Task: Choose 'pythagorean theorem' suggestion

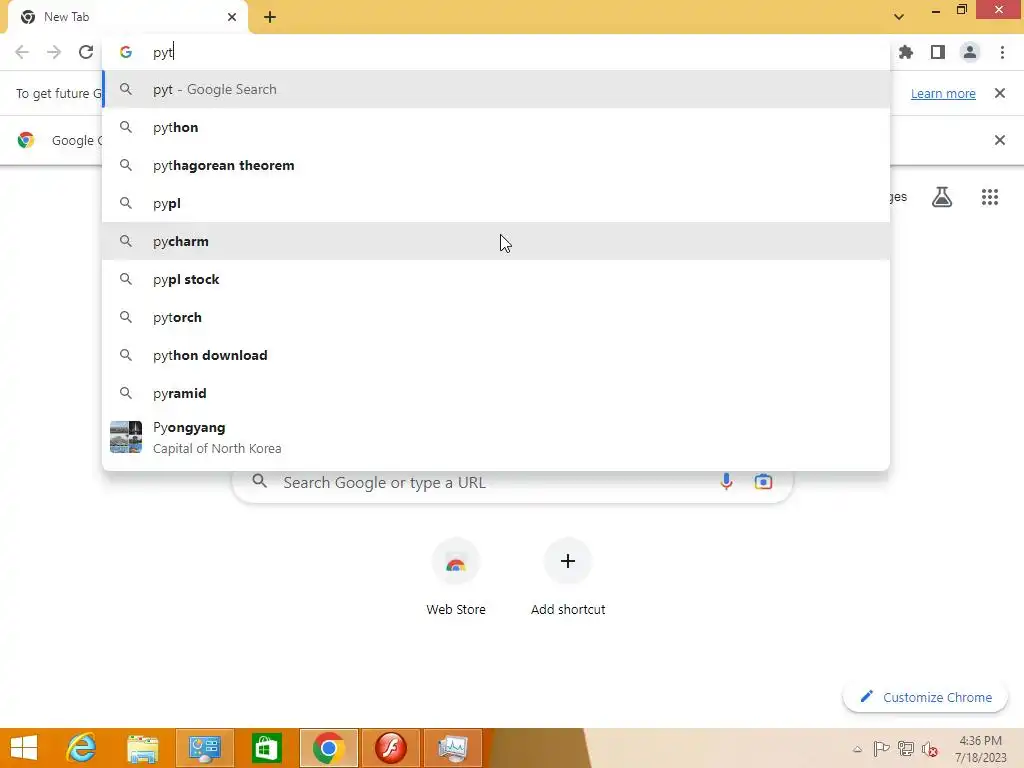Action: point(496,165)
